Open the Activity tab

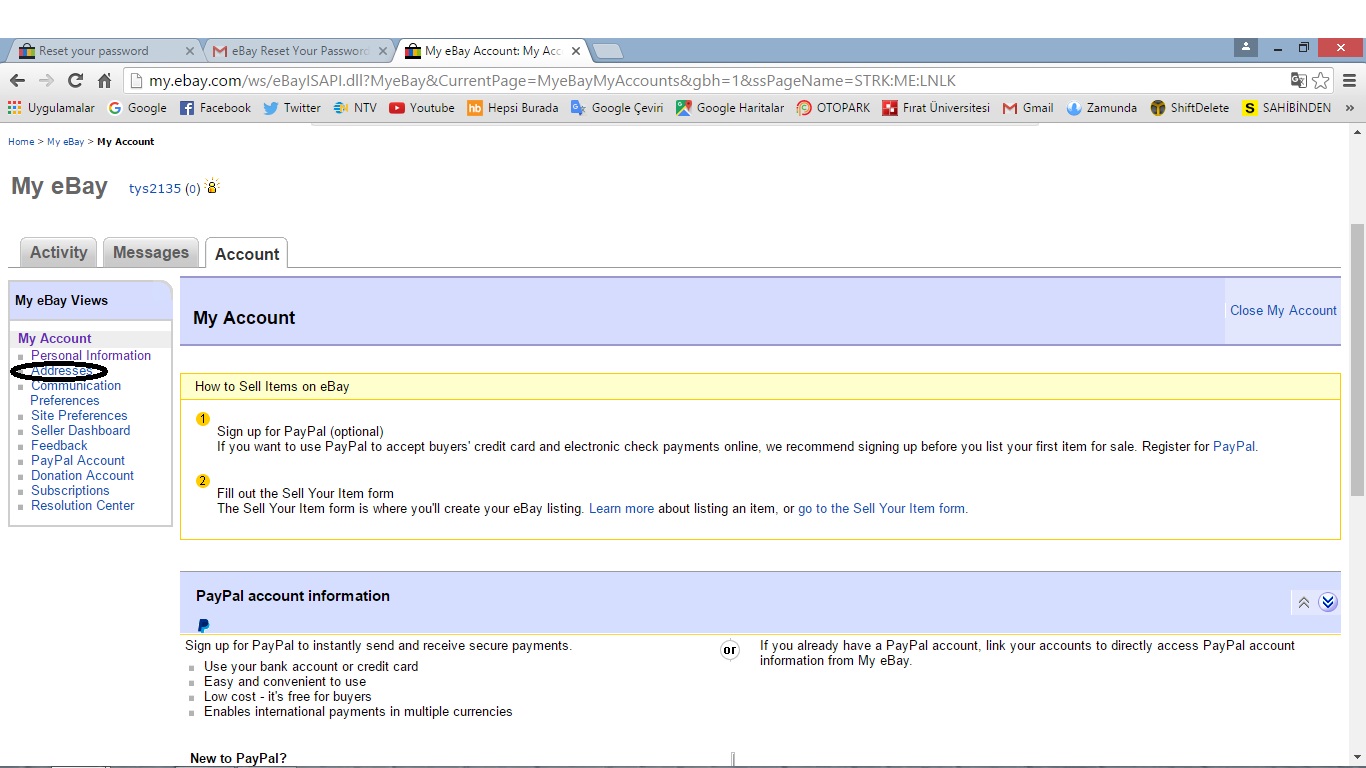click(58, 253)
